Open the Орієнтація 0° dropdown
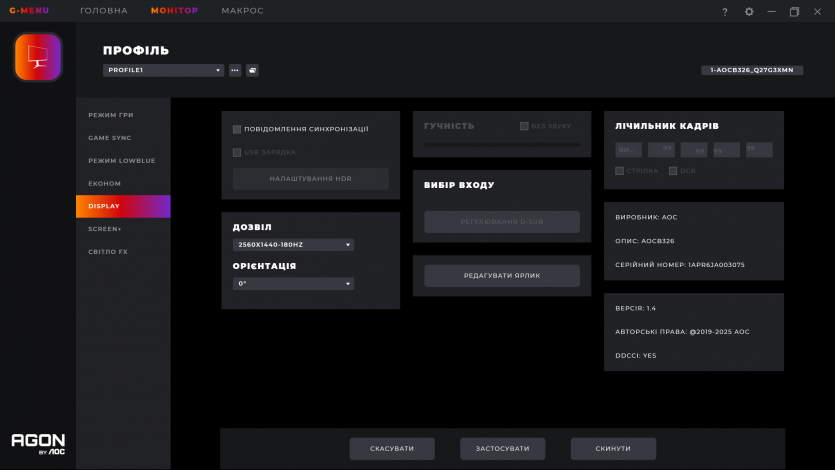This screenshot has width=835, height=470. coord(294,284)
